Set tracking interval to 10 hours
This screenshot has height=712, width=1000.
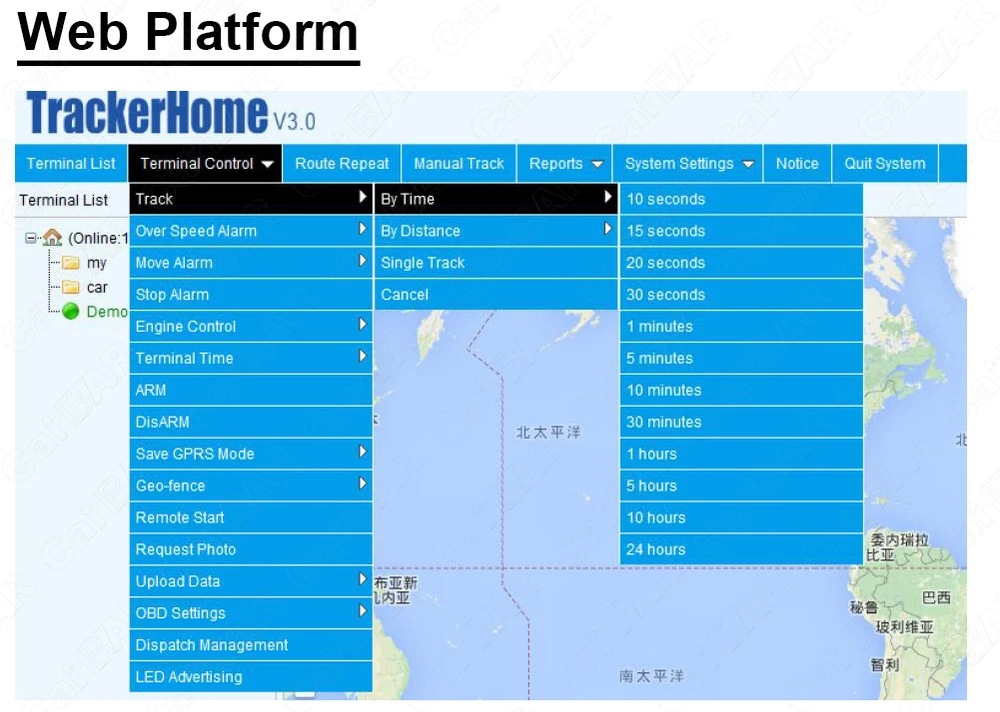[x=741, y=518]
